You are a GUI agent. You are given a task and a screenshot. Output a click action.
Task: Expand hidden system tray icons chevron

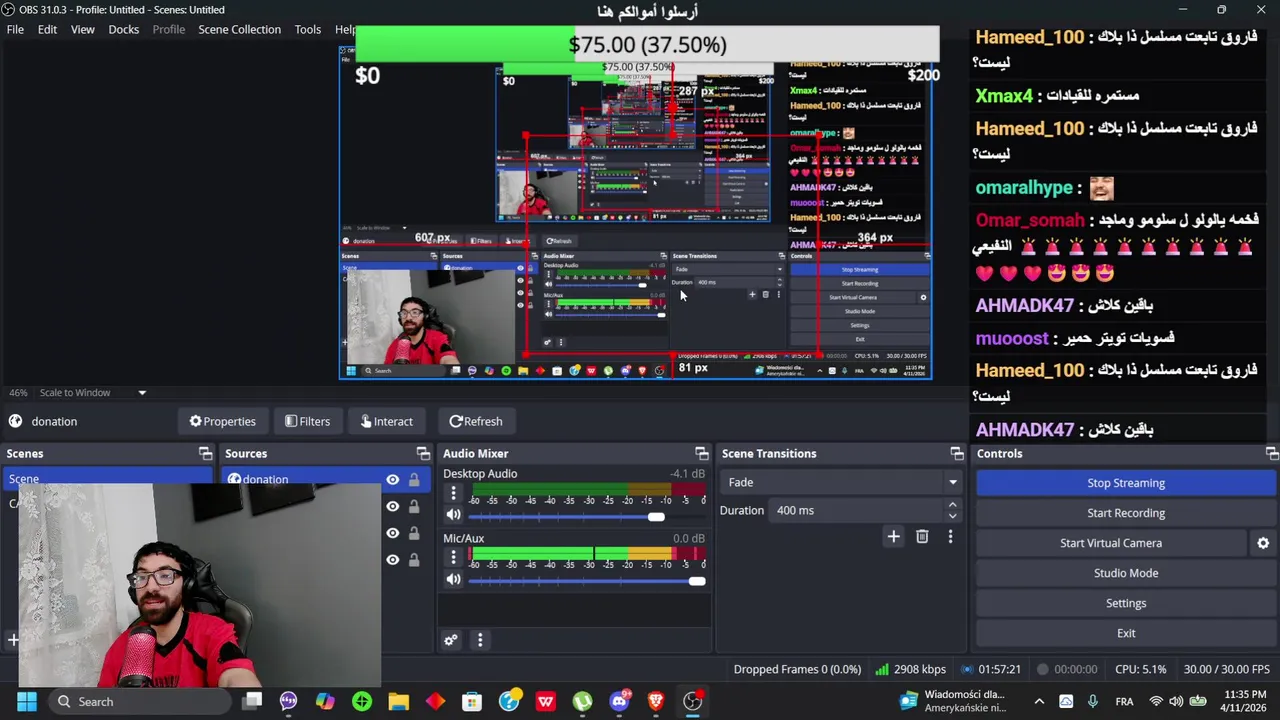click(1039, 701)
